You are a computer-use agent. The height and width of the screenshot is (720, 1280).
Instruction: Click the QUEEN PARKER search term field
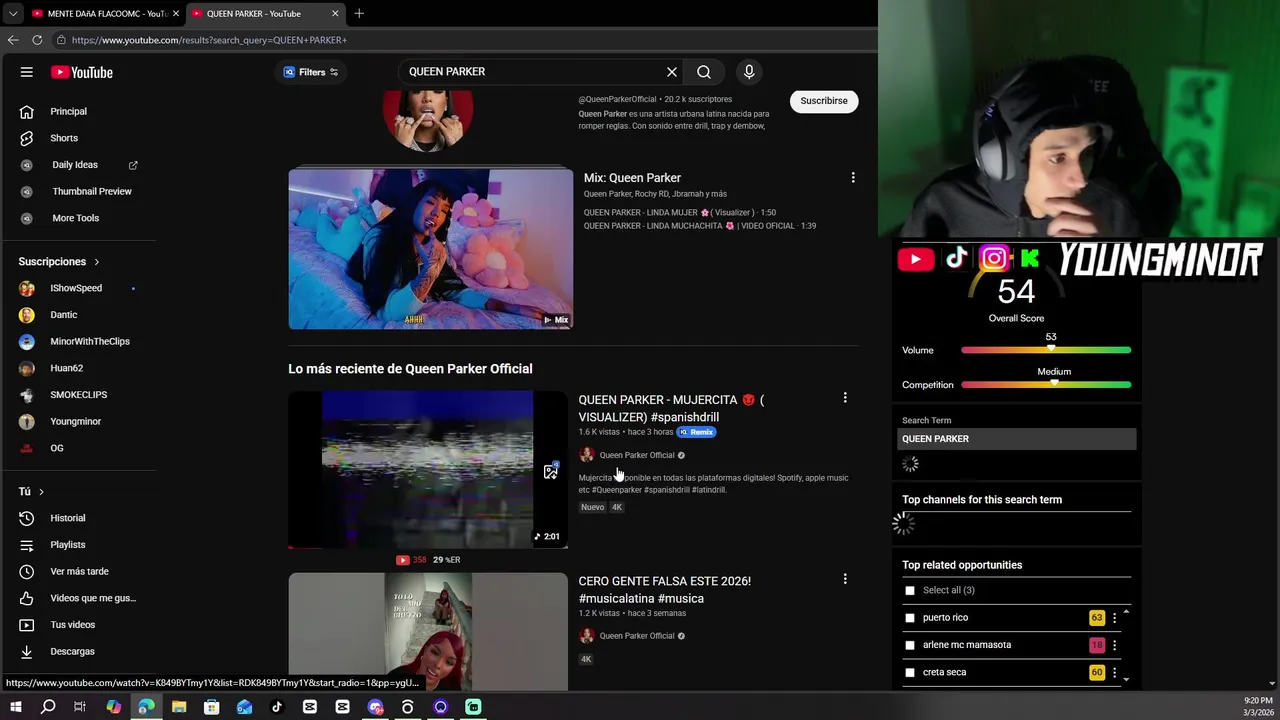[1017, 439]
